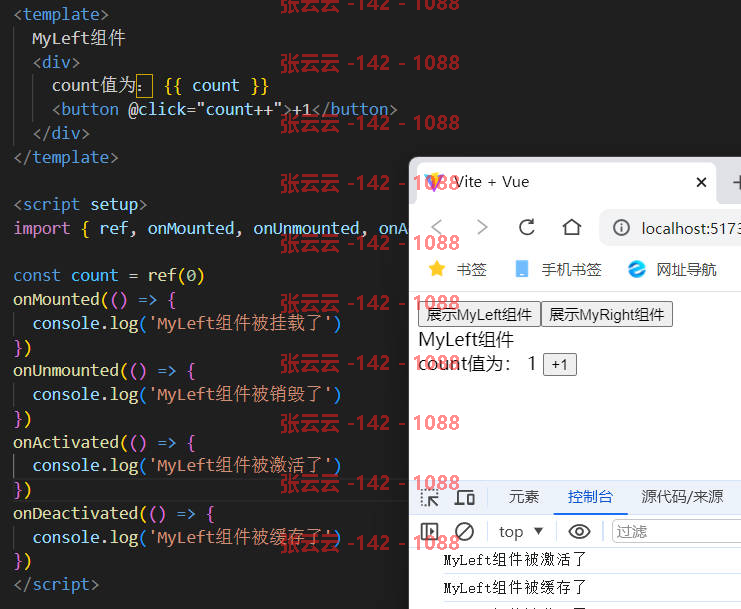
Task: Switch to the 源代码/来源 DevTools tab
Action: point(682,497)
